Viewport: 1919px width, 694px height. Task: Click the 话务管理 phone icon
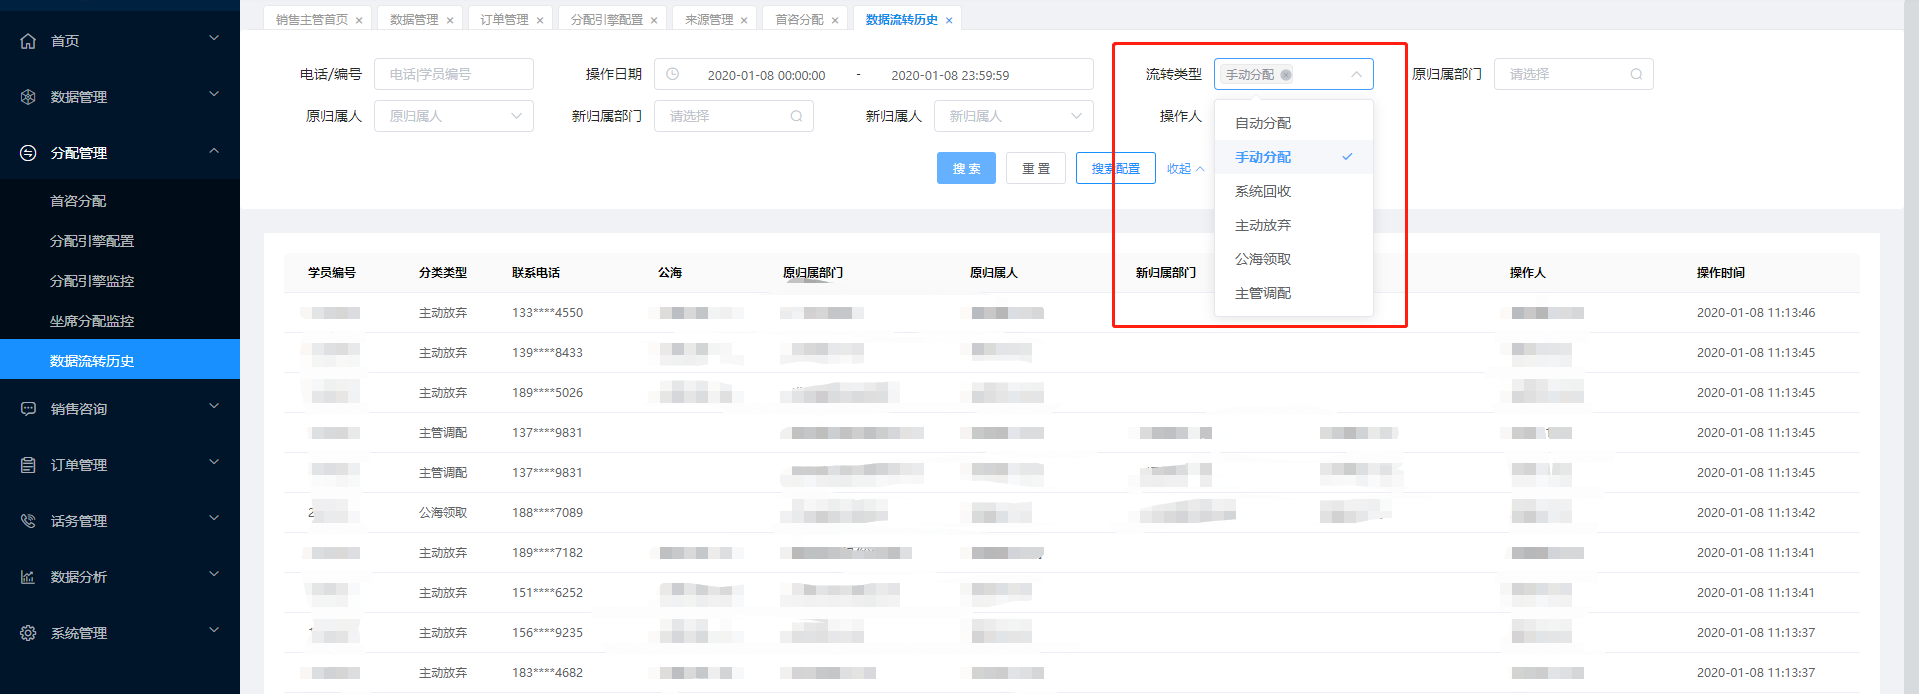click(x=28, y=521)
